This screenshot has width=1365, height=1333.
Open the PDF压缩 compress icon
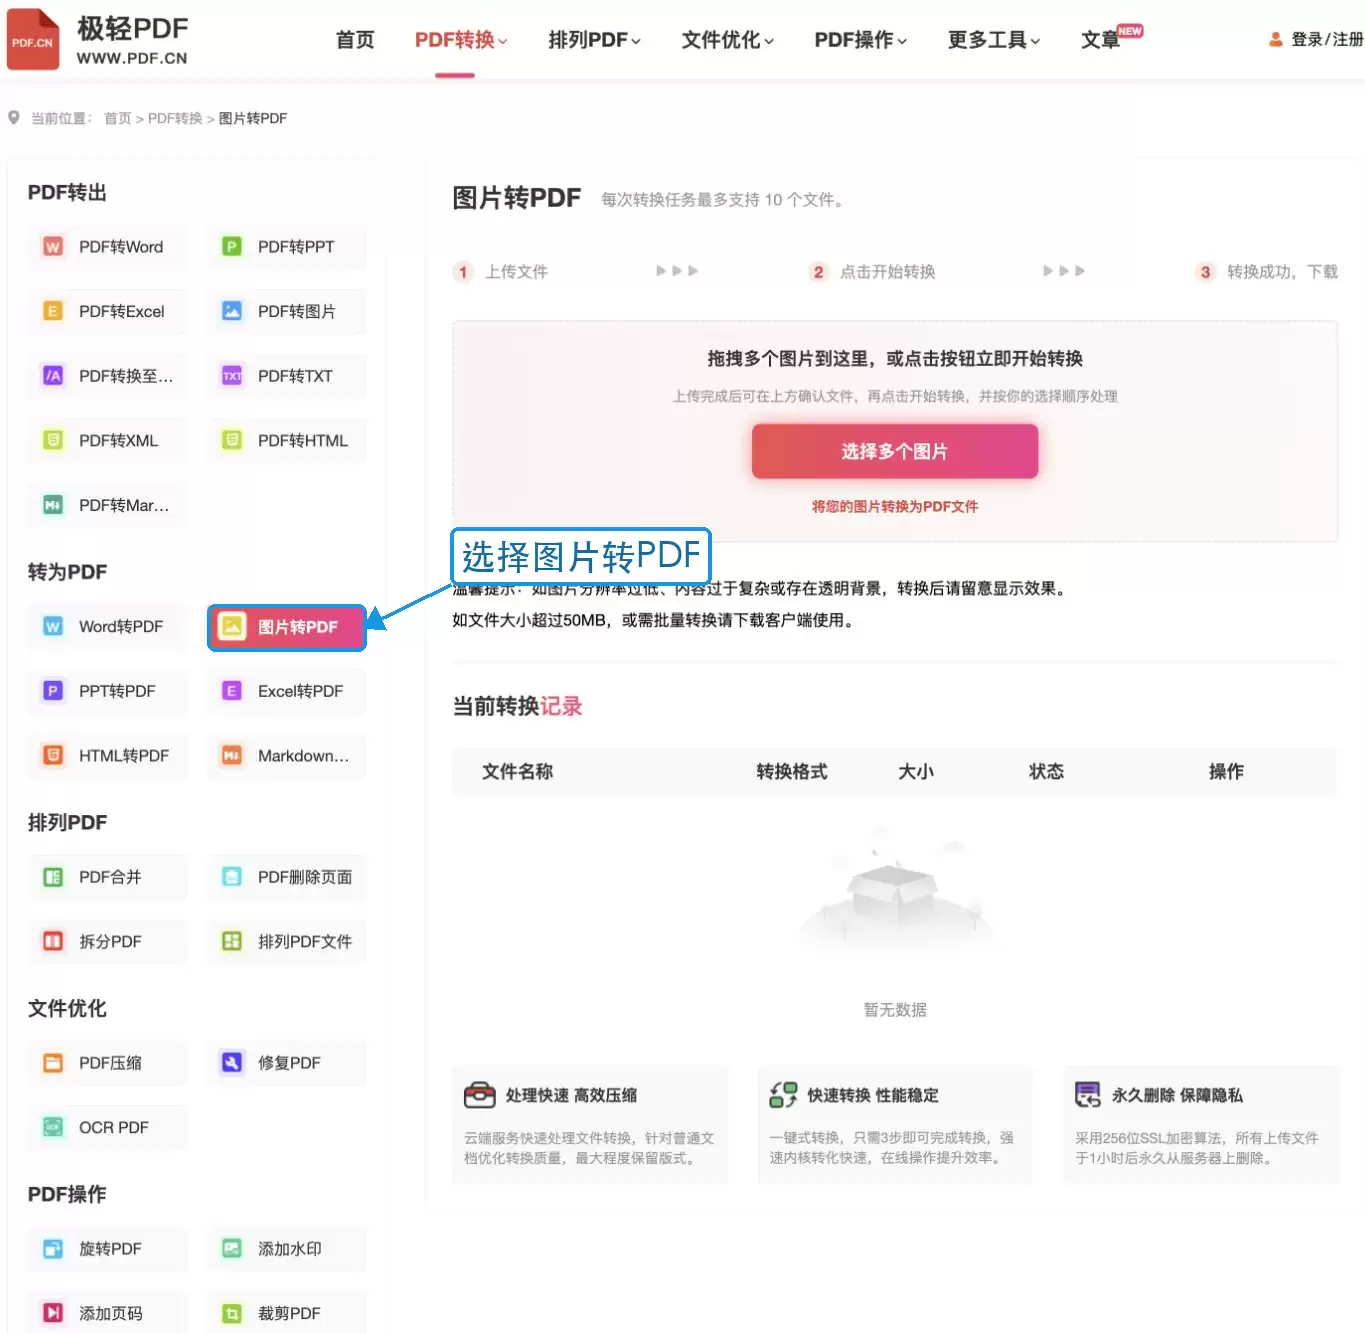(53, 1063)
